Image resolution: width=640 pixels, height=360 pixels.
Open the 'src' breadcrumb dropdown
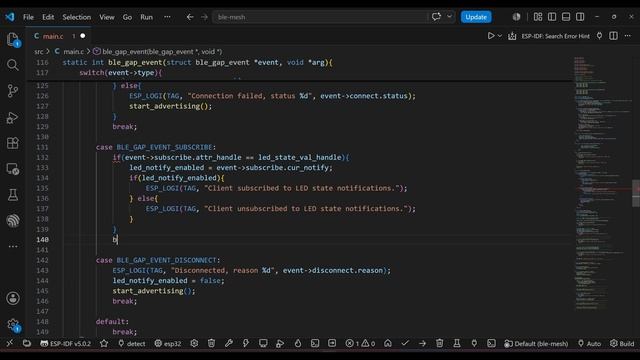[x=39, y=51]
